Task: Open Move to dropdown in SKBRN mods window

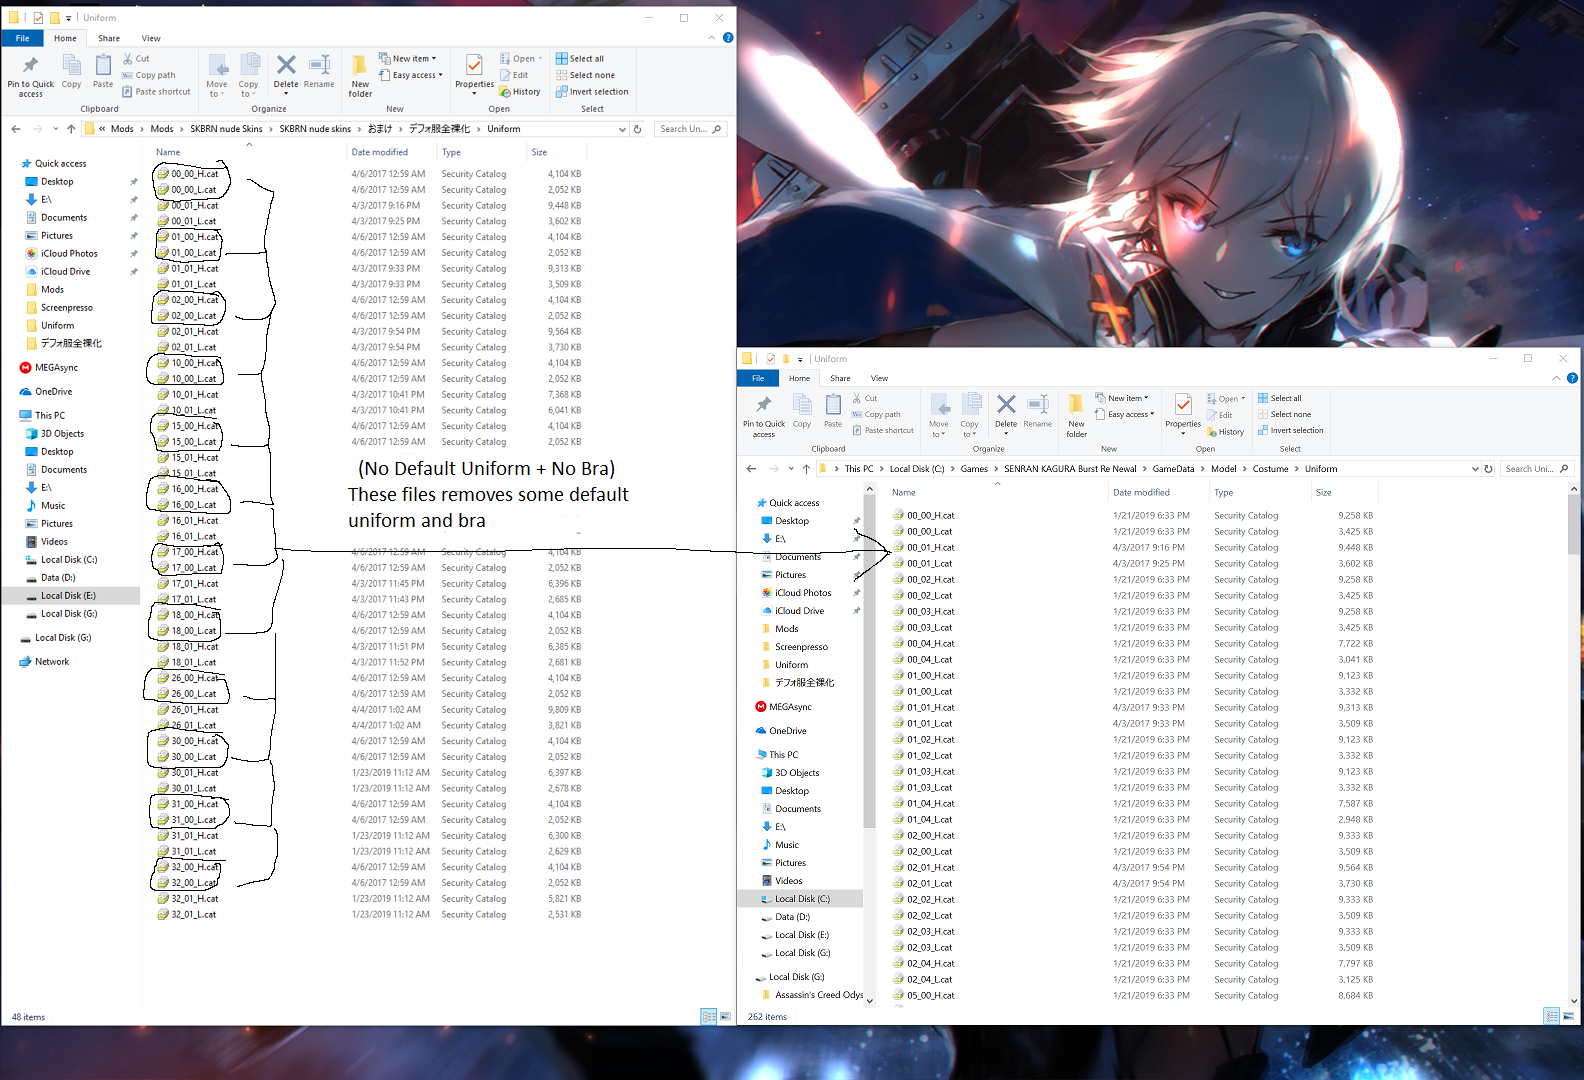Action: pos(217,75)
